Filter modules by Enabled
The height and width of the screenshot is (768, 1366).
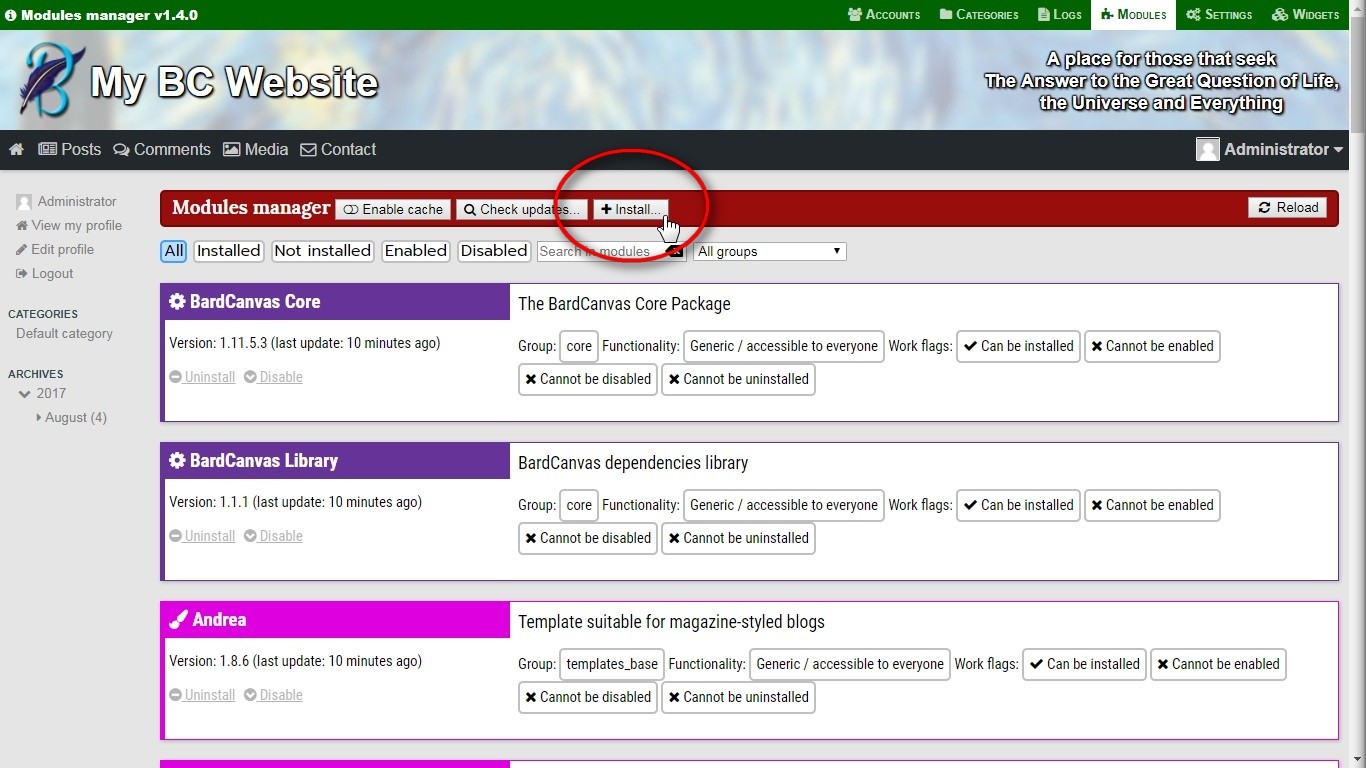(415, 251)
